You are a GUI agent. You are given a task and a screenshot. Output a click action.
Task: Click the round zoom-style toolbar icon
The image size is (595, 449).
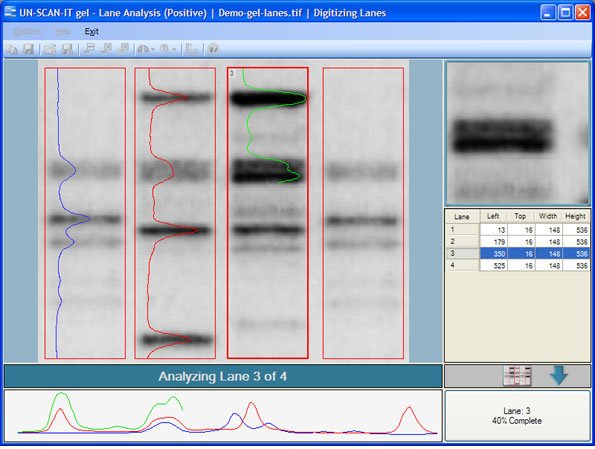(x=165, y=49)
